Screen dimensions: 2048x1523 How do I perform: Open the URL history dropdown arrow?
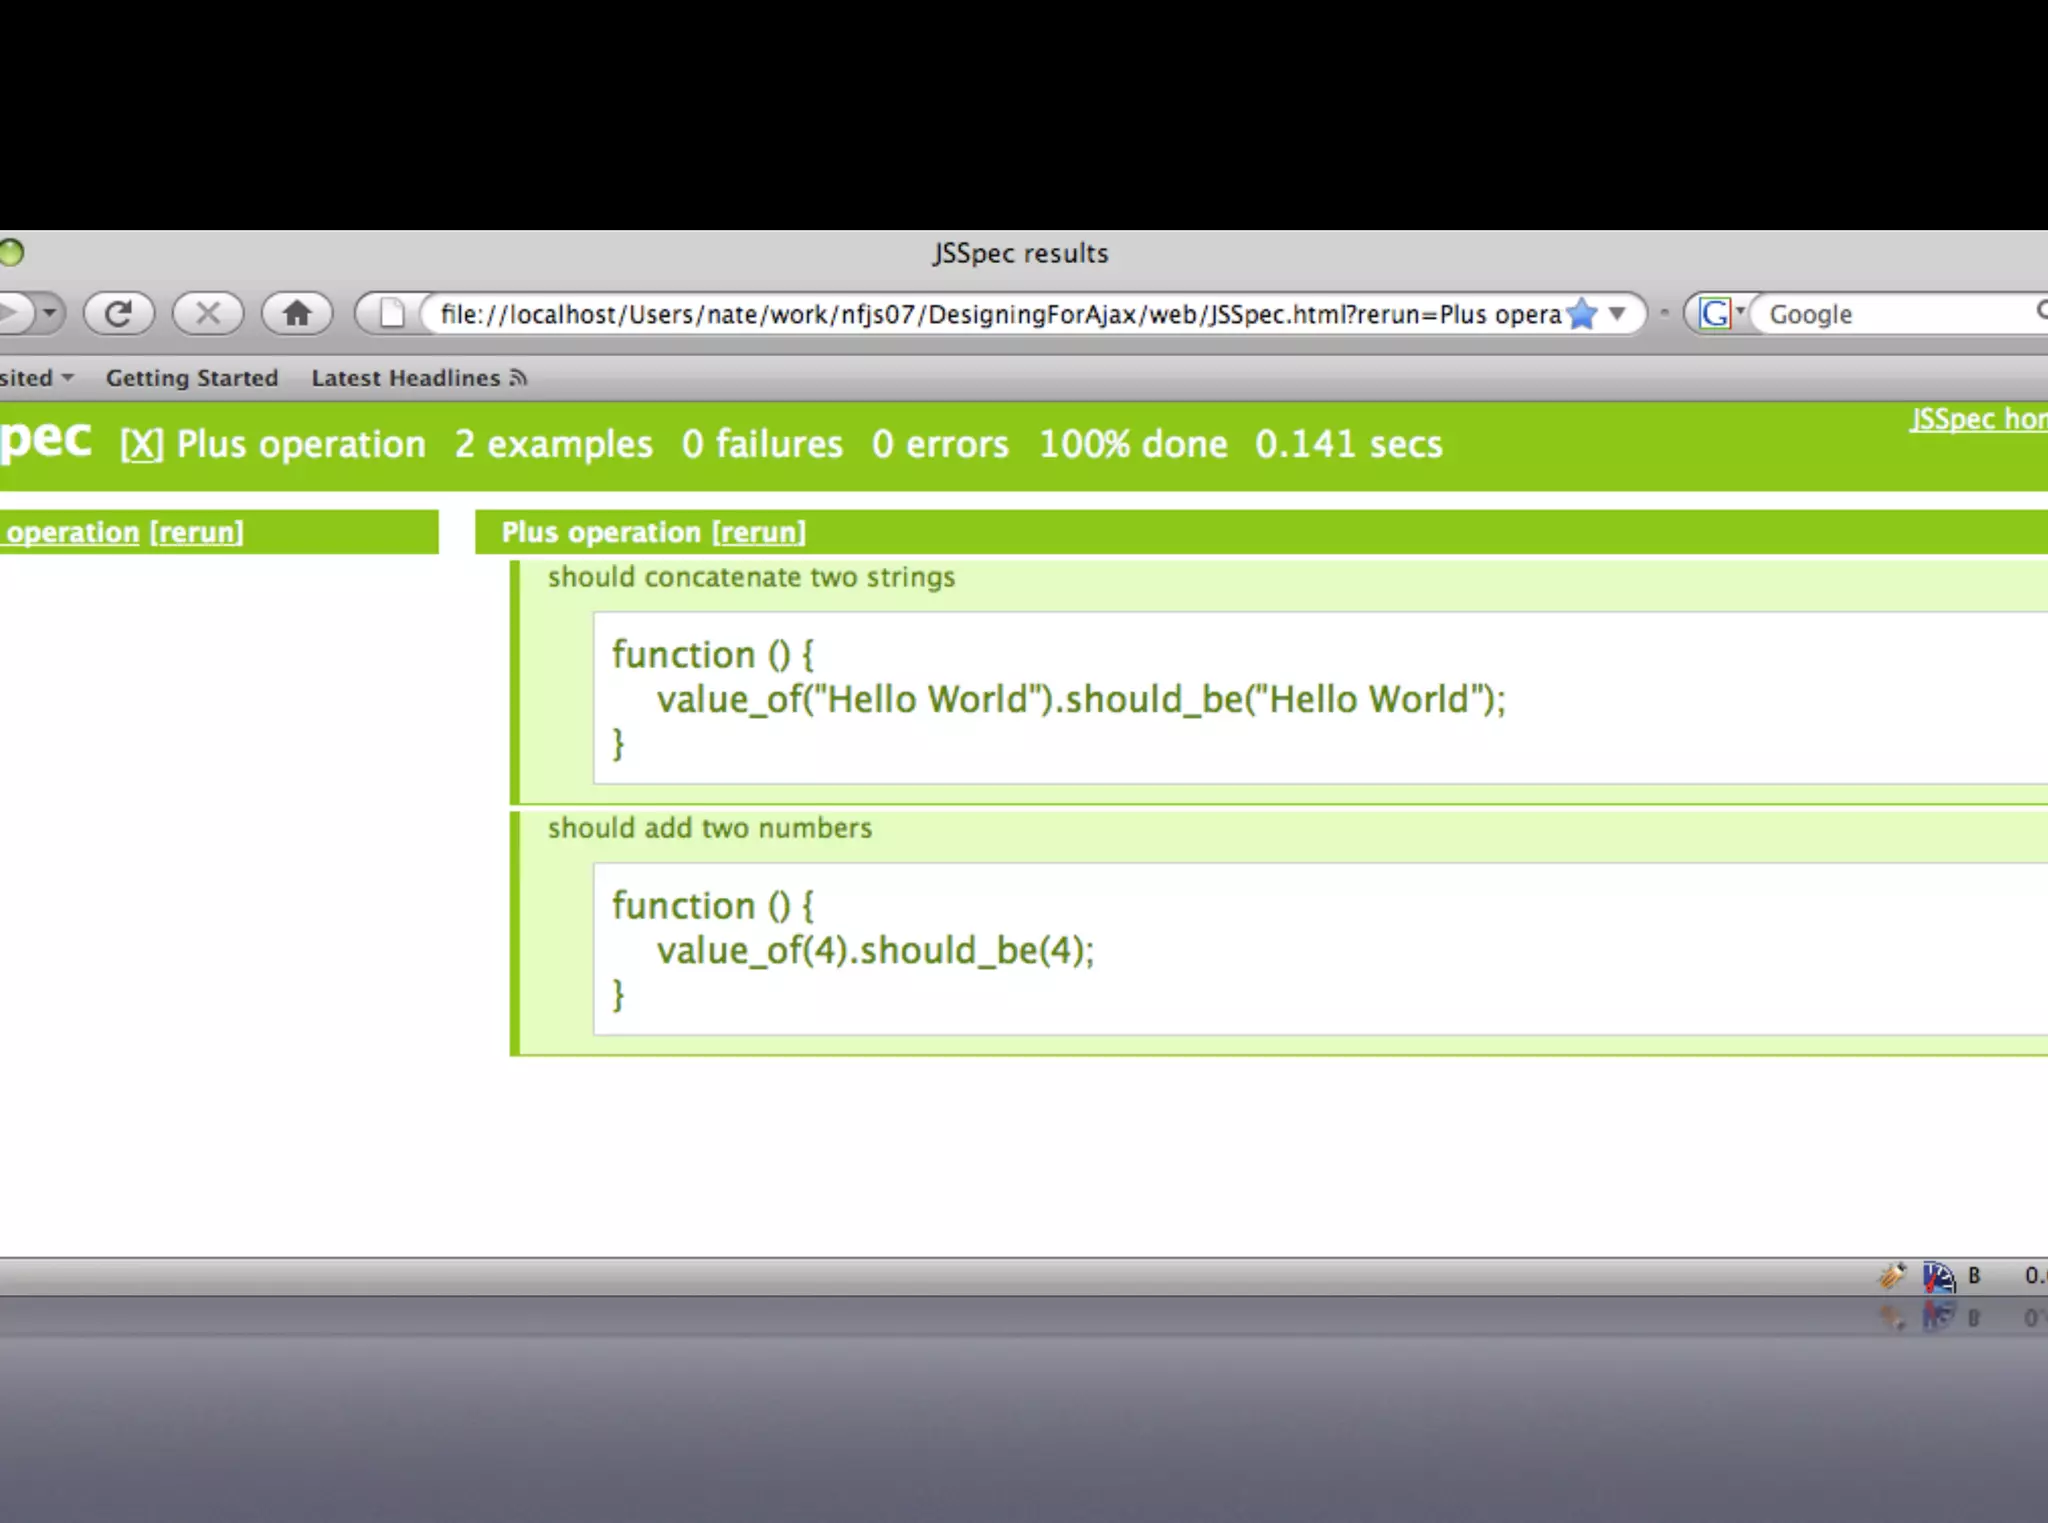click(x=1617, y=314)
